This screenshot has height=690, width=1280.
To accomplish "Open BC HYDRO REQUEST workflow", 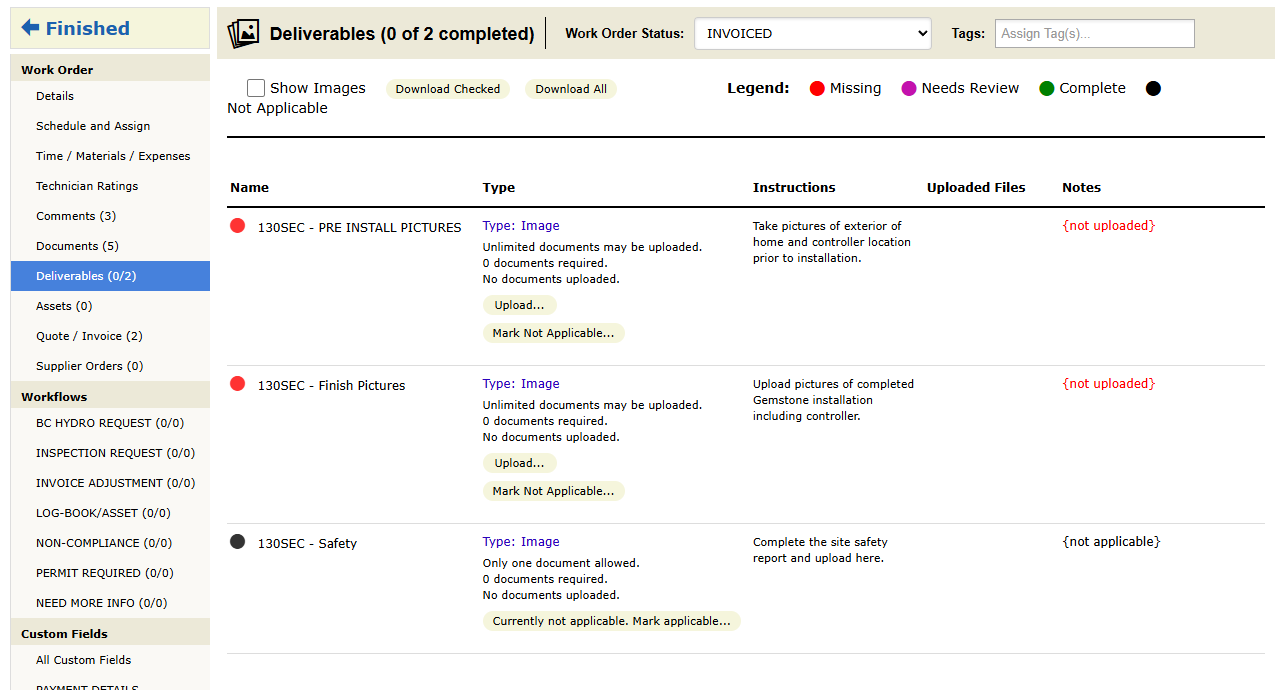I will coord(110,423).
